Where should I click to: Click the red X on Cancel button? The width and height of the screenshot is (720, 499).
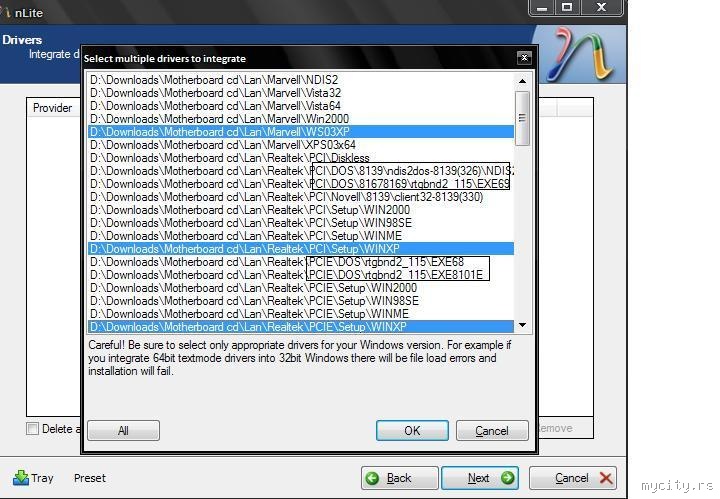point(606,478)
